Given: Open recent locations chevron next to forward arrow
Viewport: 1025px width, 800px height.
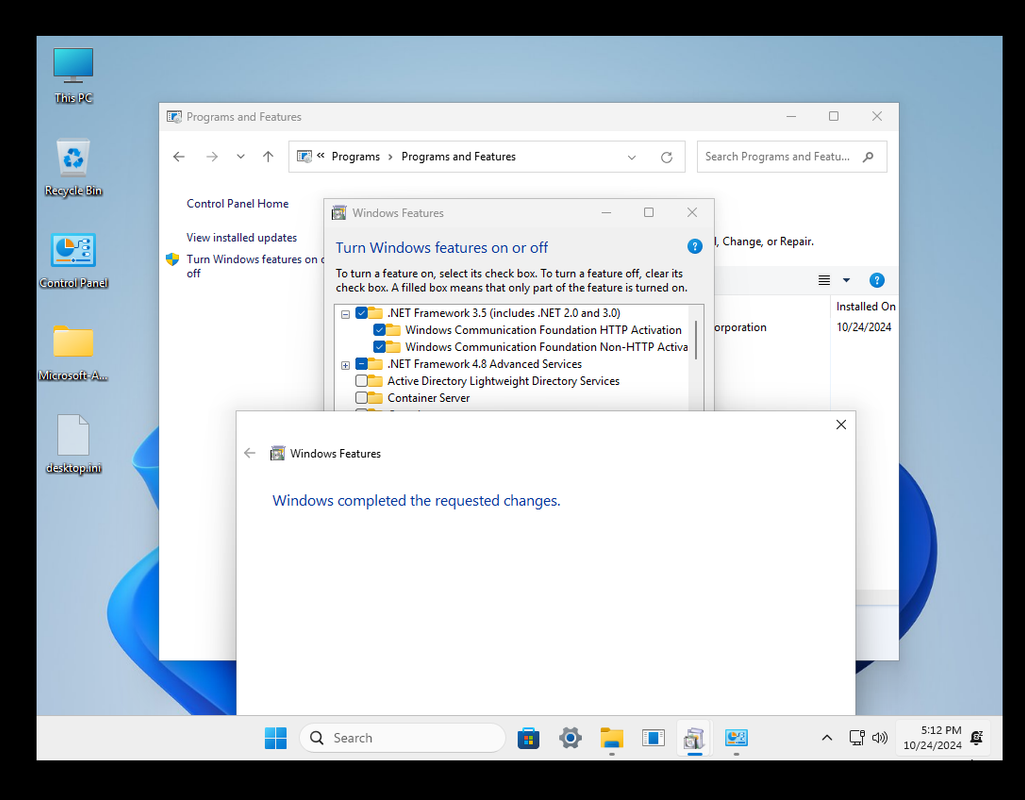Looking at the screenshot, I should [x=241, y=157].
